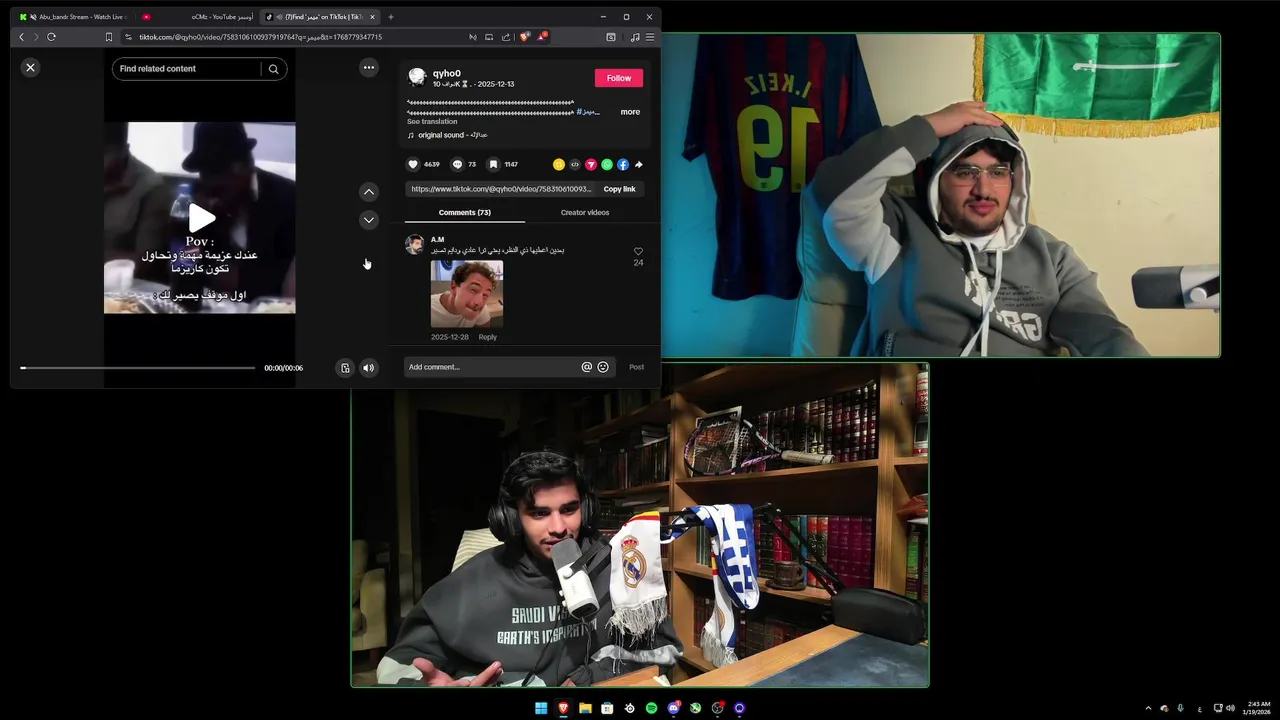Go to the next video arrow

click(x=369, y=219)
